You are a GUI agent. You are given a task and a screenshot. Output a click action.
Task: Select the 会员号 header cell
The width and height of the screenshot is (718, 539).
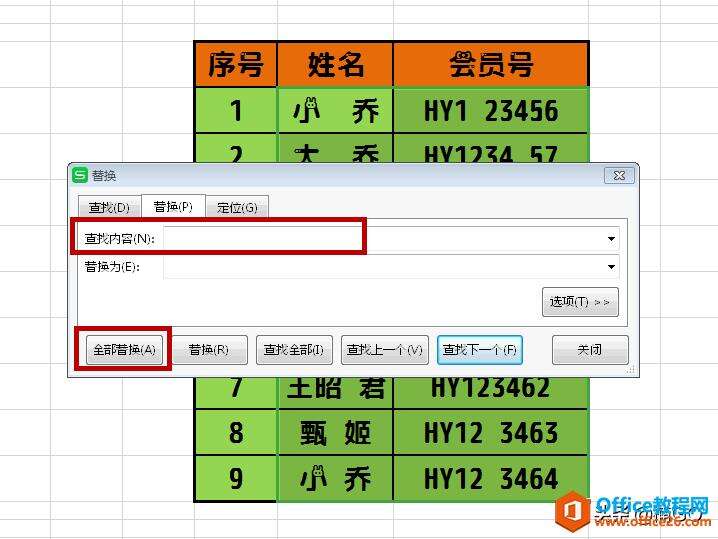(x=490, y=64)
